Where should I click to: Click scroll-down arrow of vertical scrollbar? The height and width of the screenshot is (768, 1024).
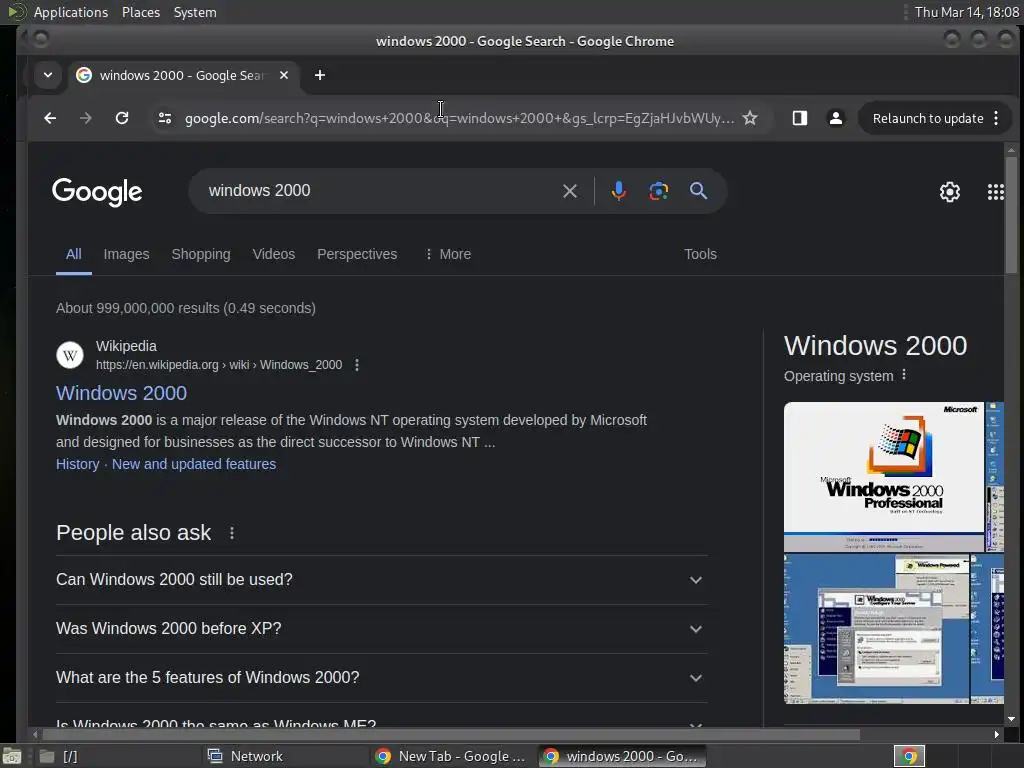point(1011,719)
